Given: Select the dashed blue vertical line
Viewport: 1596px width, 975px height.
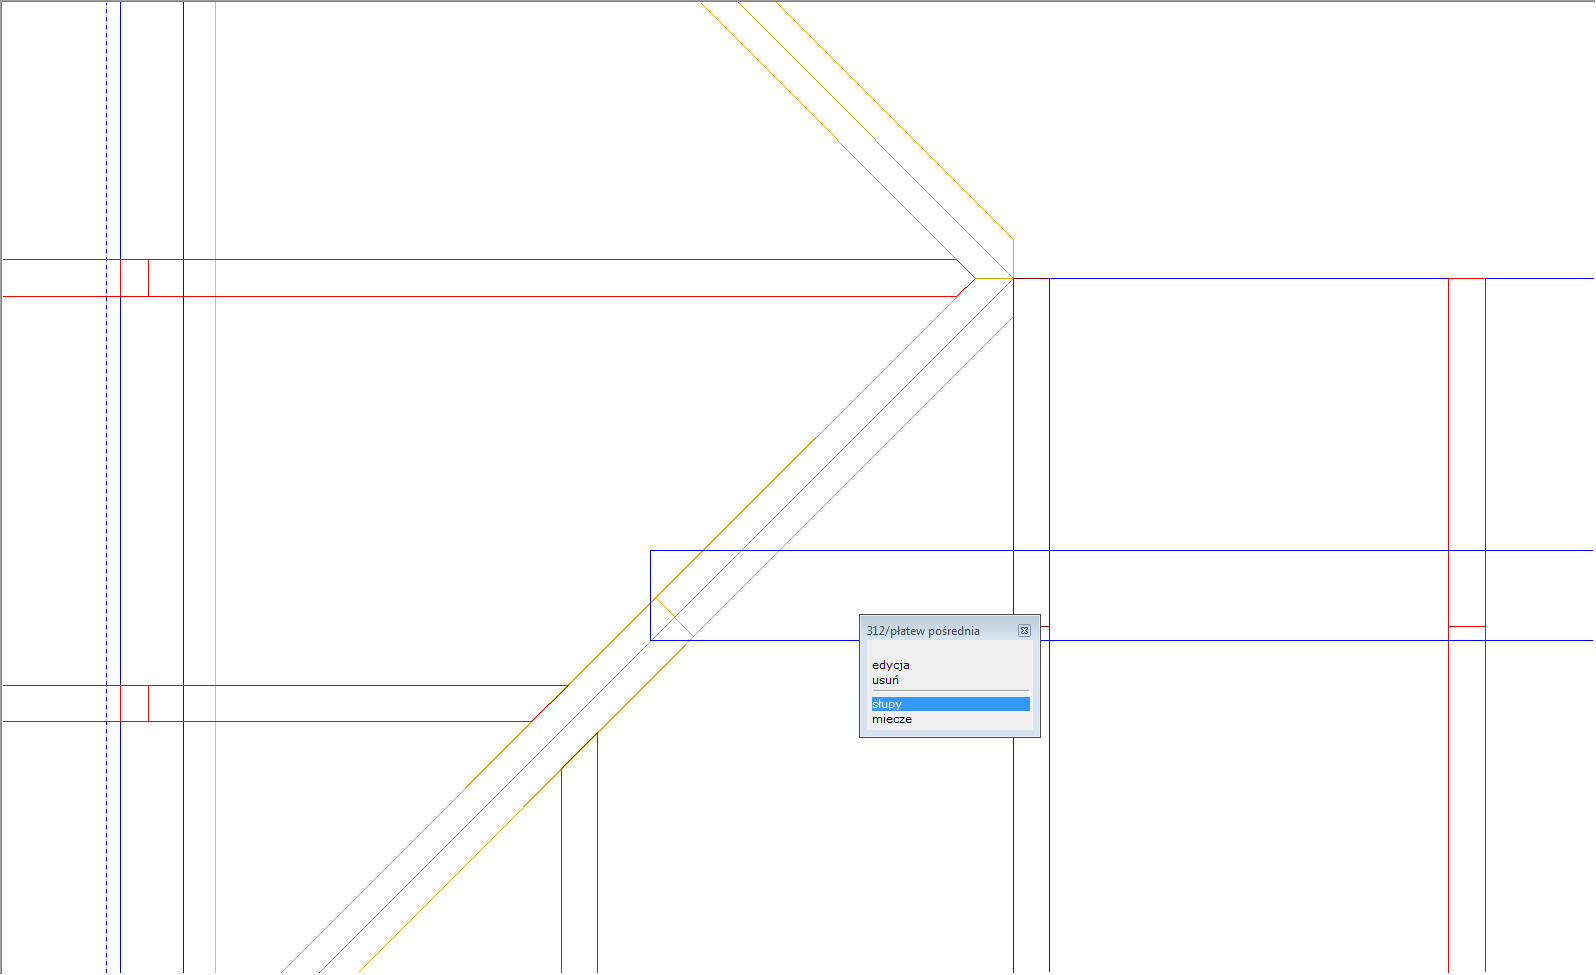Looking at the screenshot, I should coord(106,450).
